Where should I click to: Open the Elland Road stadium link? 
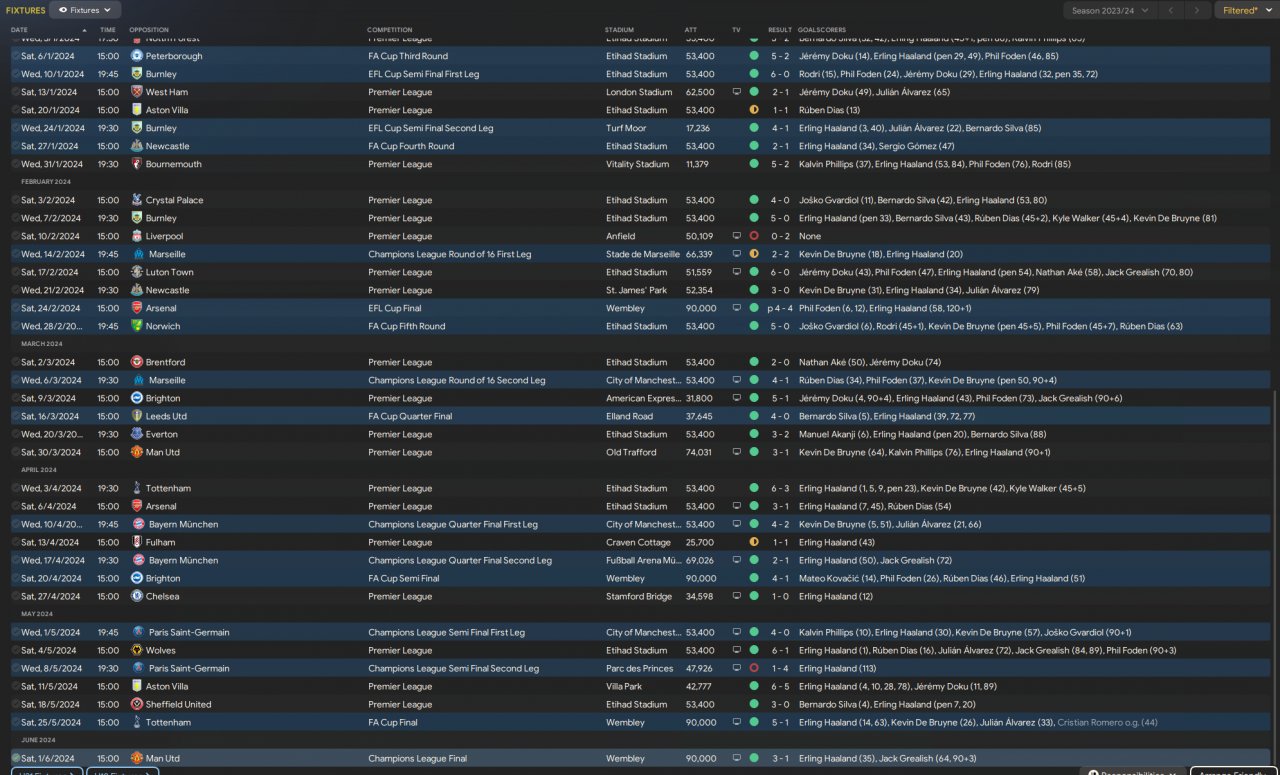(x=629, y=416)
